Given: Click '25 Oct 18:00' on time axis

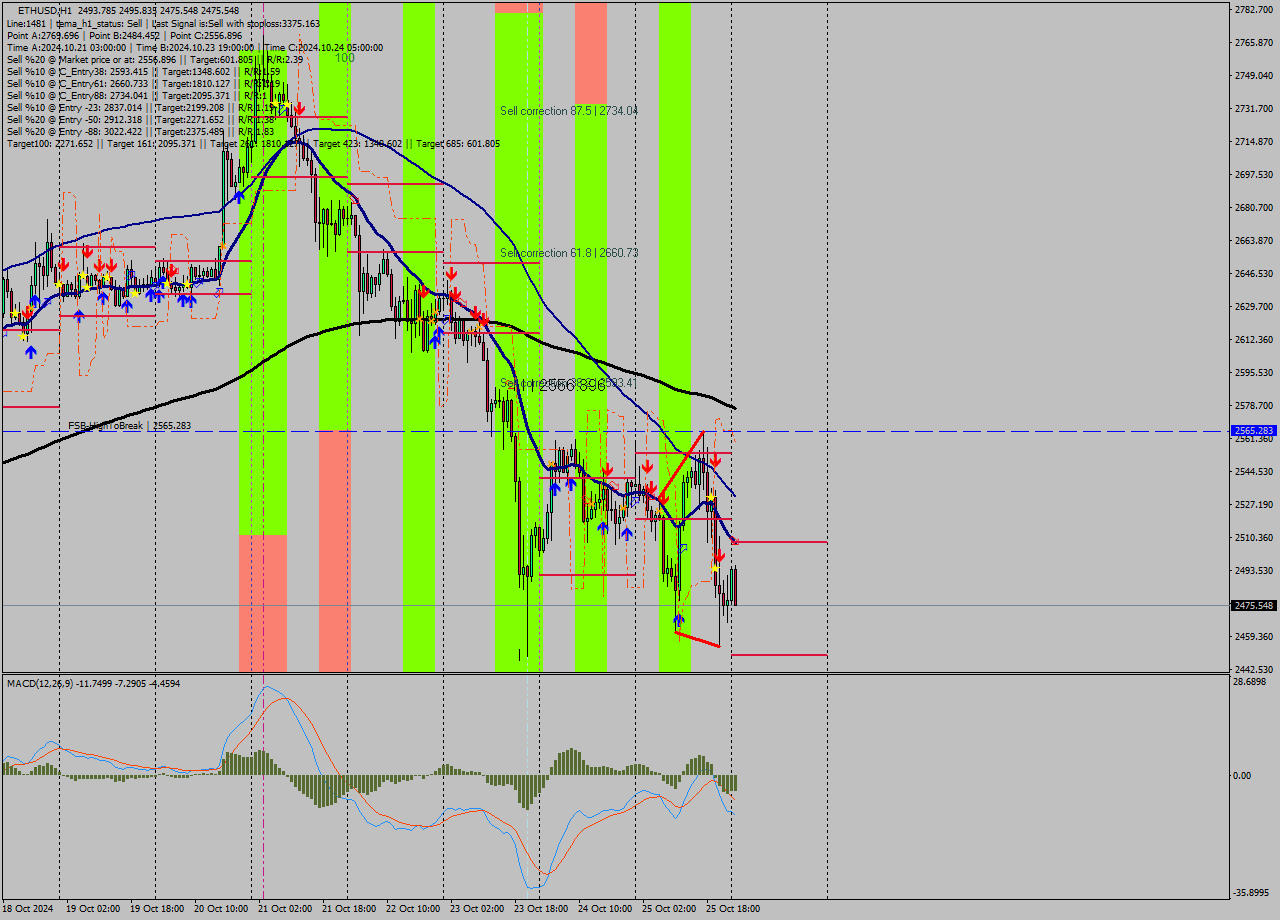Looking at the screenshot, I should point(733,909).
